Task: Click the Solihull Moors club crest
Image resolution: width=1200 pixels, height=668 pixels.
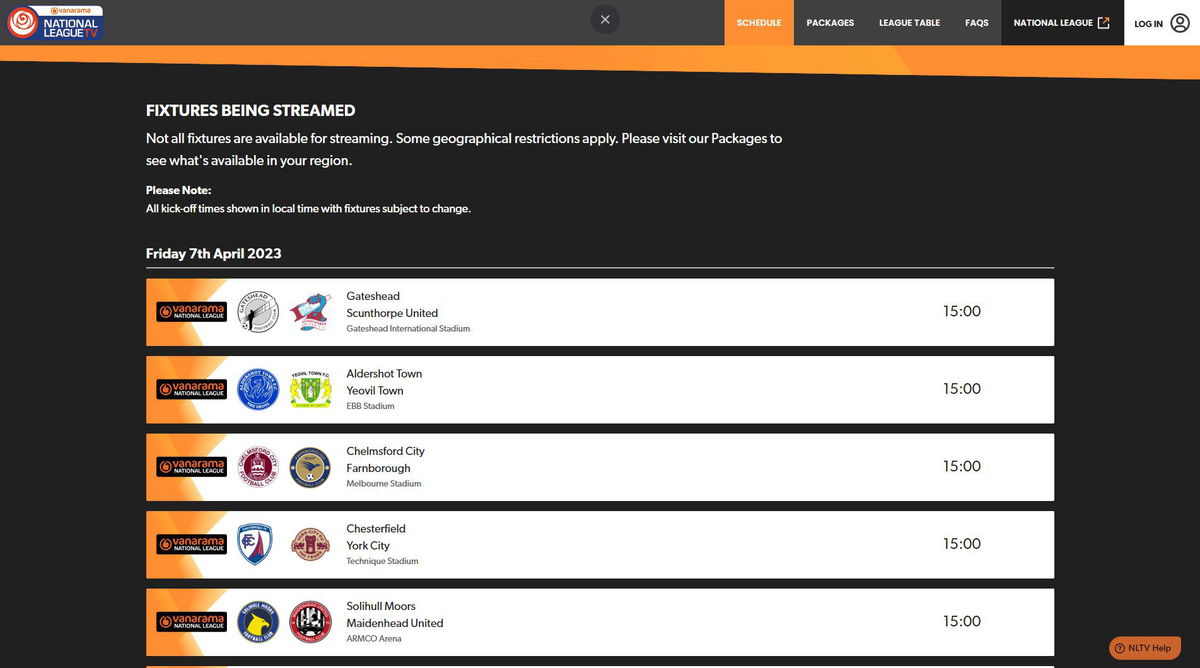Action: coord(258,622)
